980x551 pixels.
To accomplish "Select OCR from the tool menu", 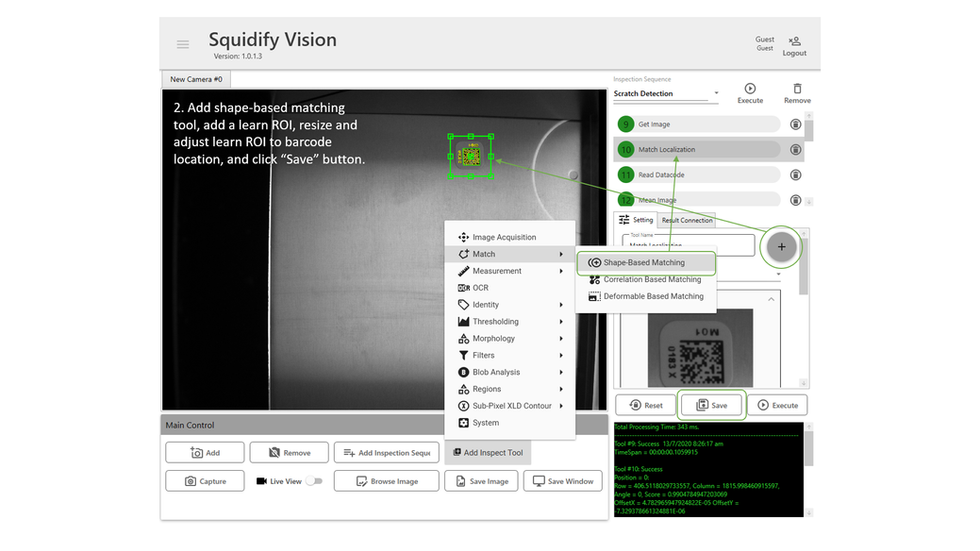I will (509, 288).
